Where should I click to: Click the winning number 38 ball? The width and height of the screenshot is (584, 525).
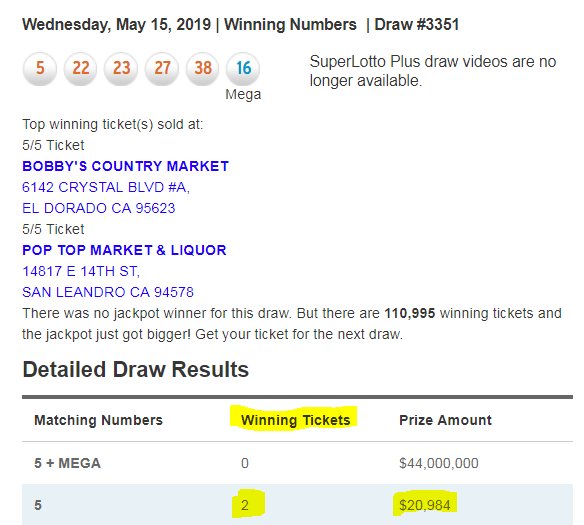[x=203, y=69]
